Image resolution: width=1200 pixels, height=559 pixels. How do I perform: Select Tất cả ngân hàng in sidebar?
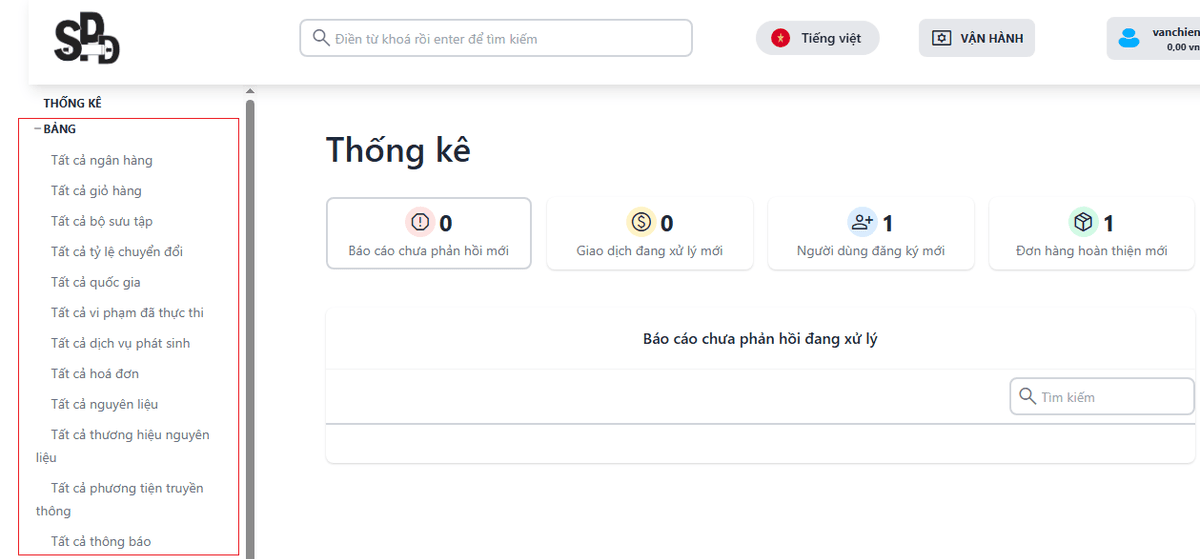click(x=102, y=160)
